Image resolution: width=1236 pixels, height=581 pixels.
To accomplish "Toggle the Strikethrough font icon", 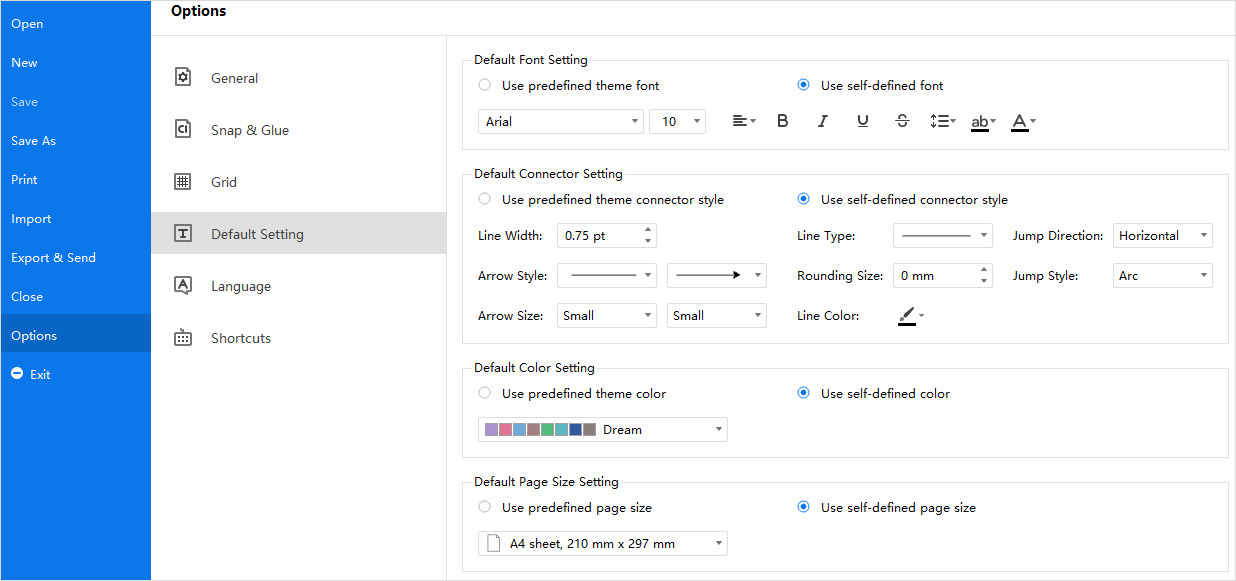I will click(902, 121).
